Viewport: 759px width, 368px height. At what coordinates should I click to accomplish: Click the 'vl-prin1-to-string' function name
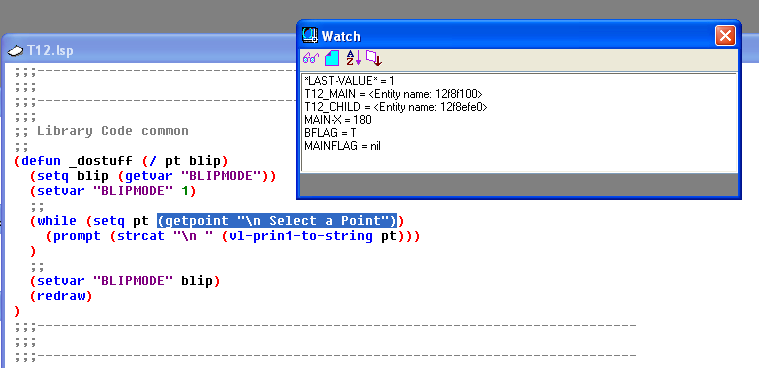click(301, 236)
